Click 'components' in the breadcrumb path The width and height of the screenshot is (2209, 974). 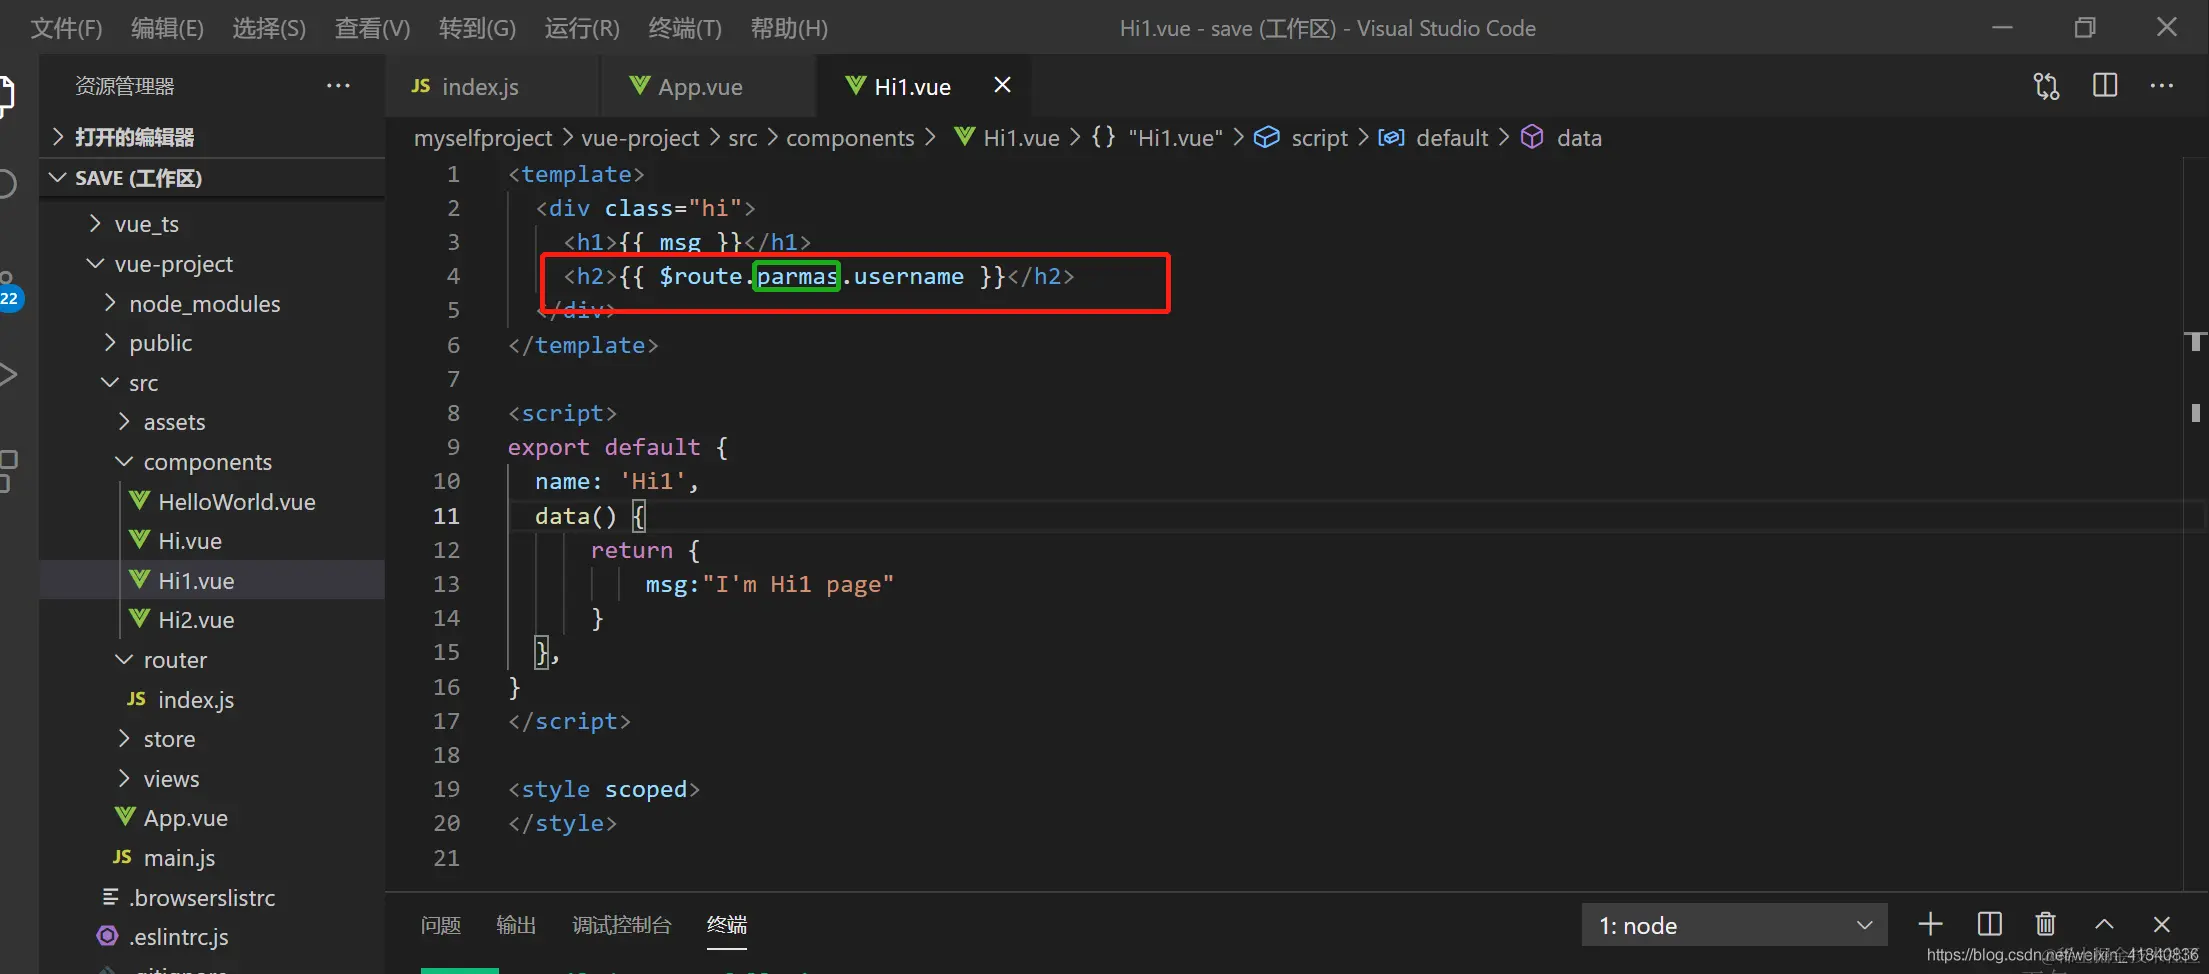pyautogui.click(x=850, y=138)
